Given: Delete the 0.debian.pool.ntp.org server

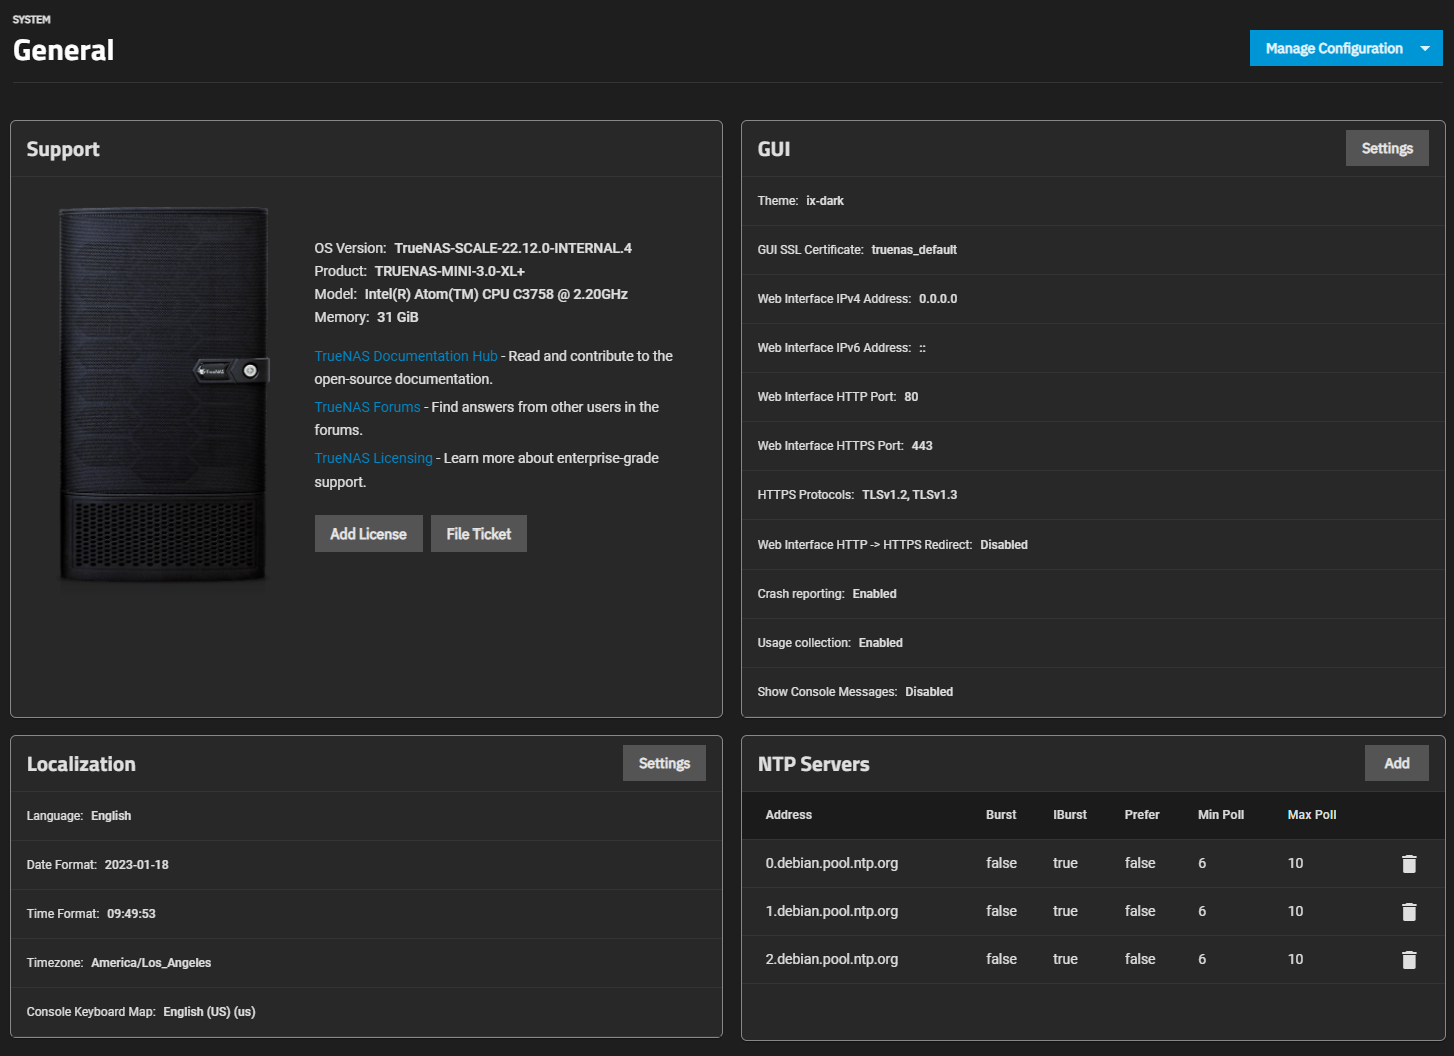Looking at the screenshot, I should click(x=1409, y=863).
